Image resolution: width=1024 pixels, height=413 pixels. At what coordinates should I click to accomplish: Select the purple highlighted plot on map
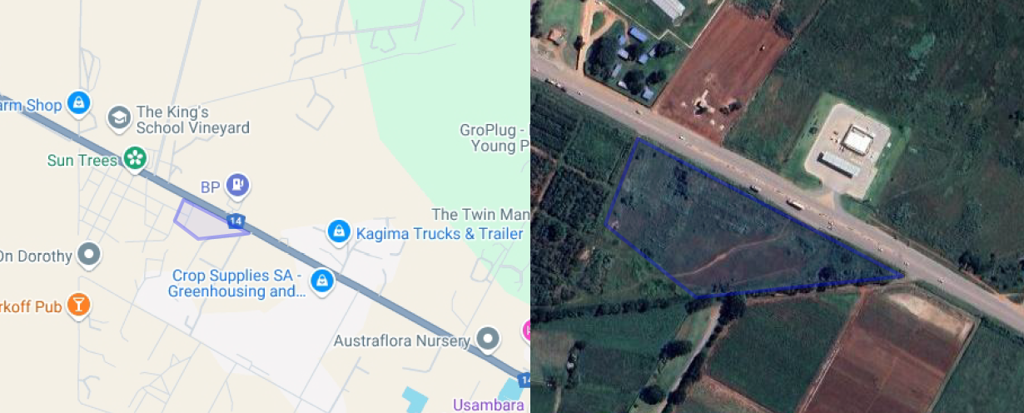[207, 221]
